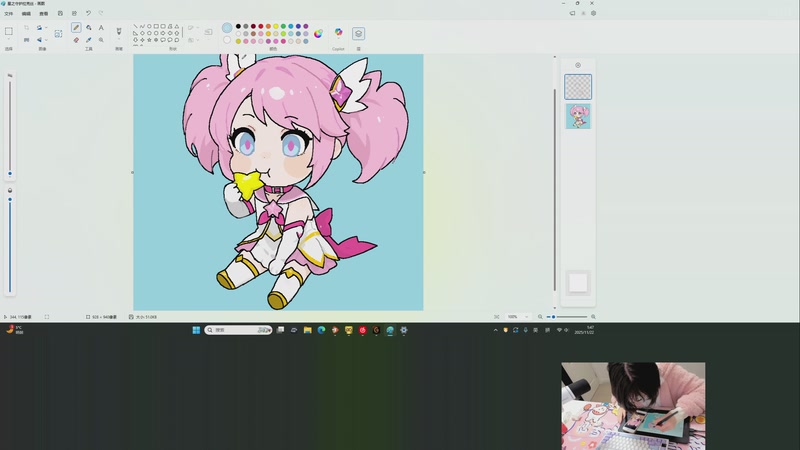Viewport: 800px width, 450px height.
Task: Select the five-point star shape
Action: [149, 40]
